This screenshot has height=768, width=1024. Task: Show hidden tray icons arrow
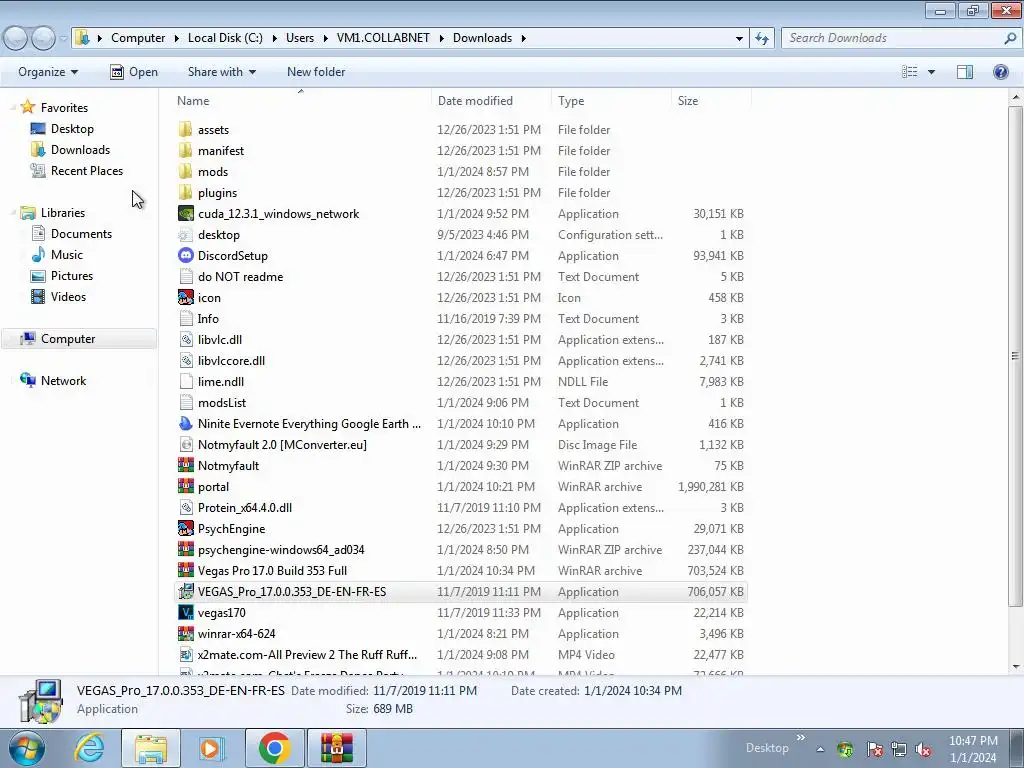(x=820, y=749)
